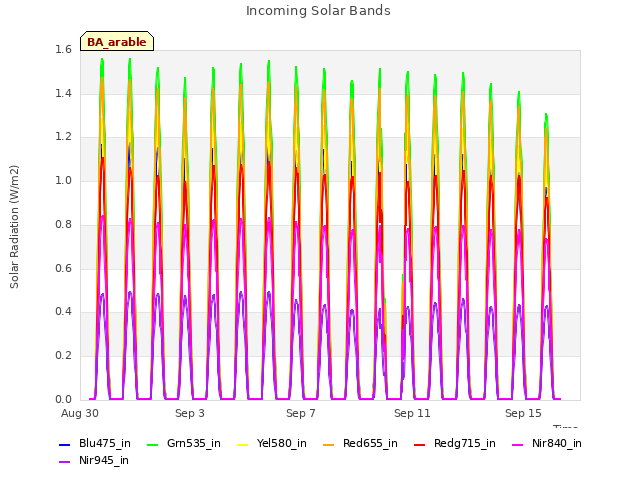Click the Grn535_in legend color swatch
Image resolution: width=640 pixels, height=480 pixels.
pyautogui.click(x=152, y=444)
